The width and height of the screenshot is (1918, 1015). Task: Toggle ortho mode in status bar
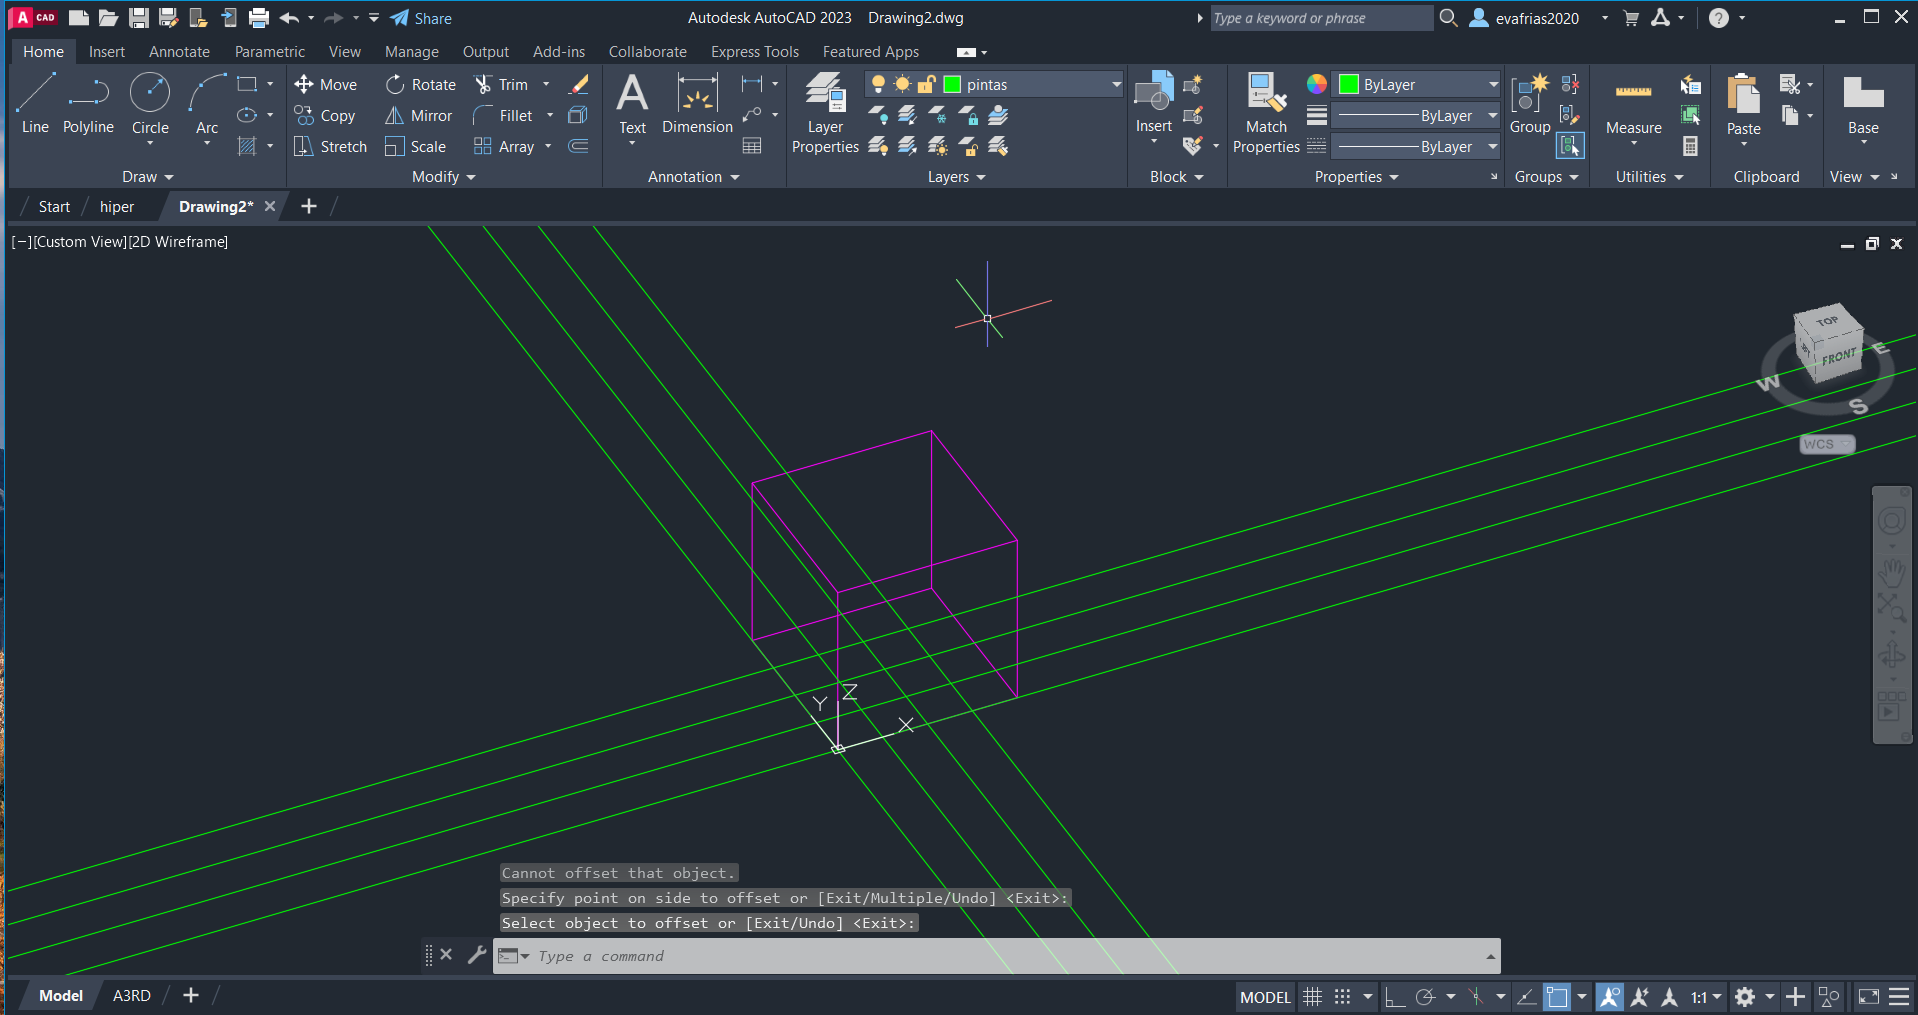[x=1395, y=997]
